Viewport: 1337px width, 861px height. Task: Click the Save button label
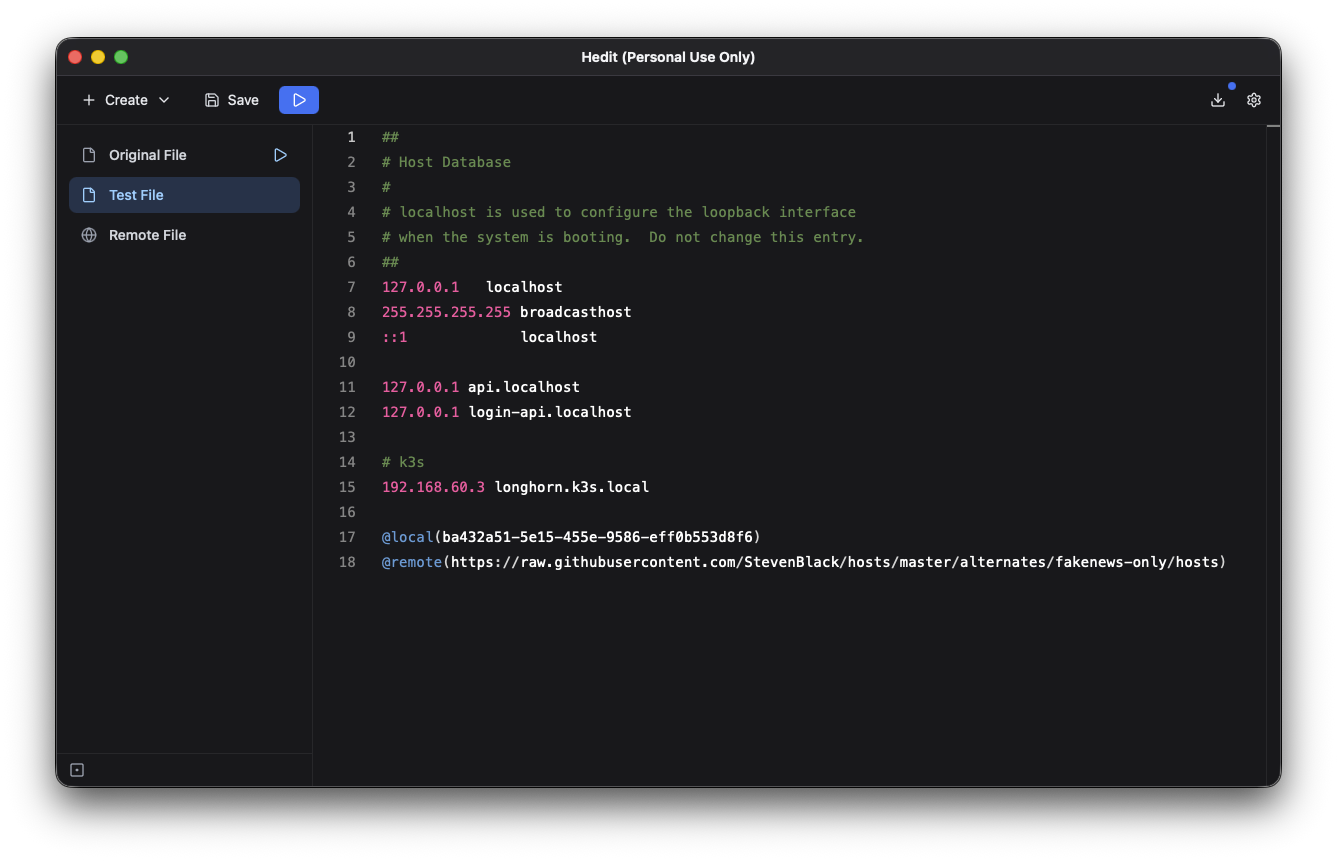pos(243,100)
